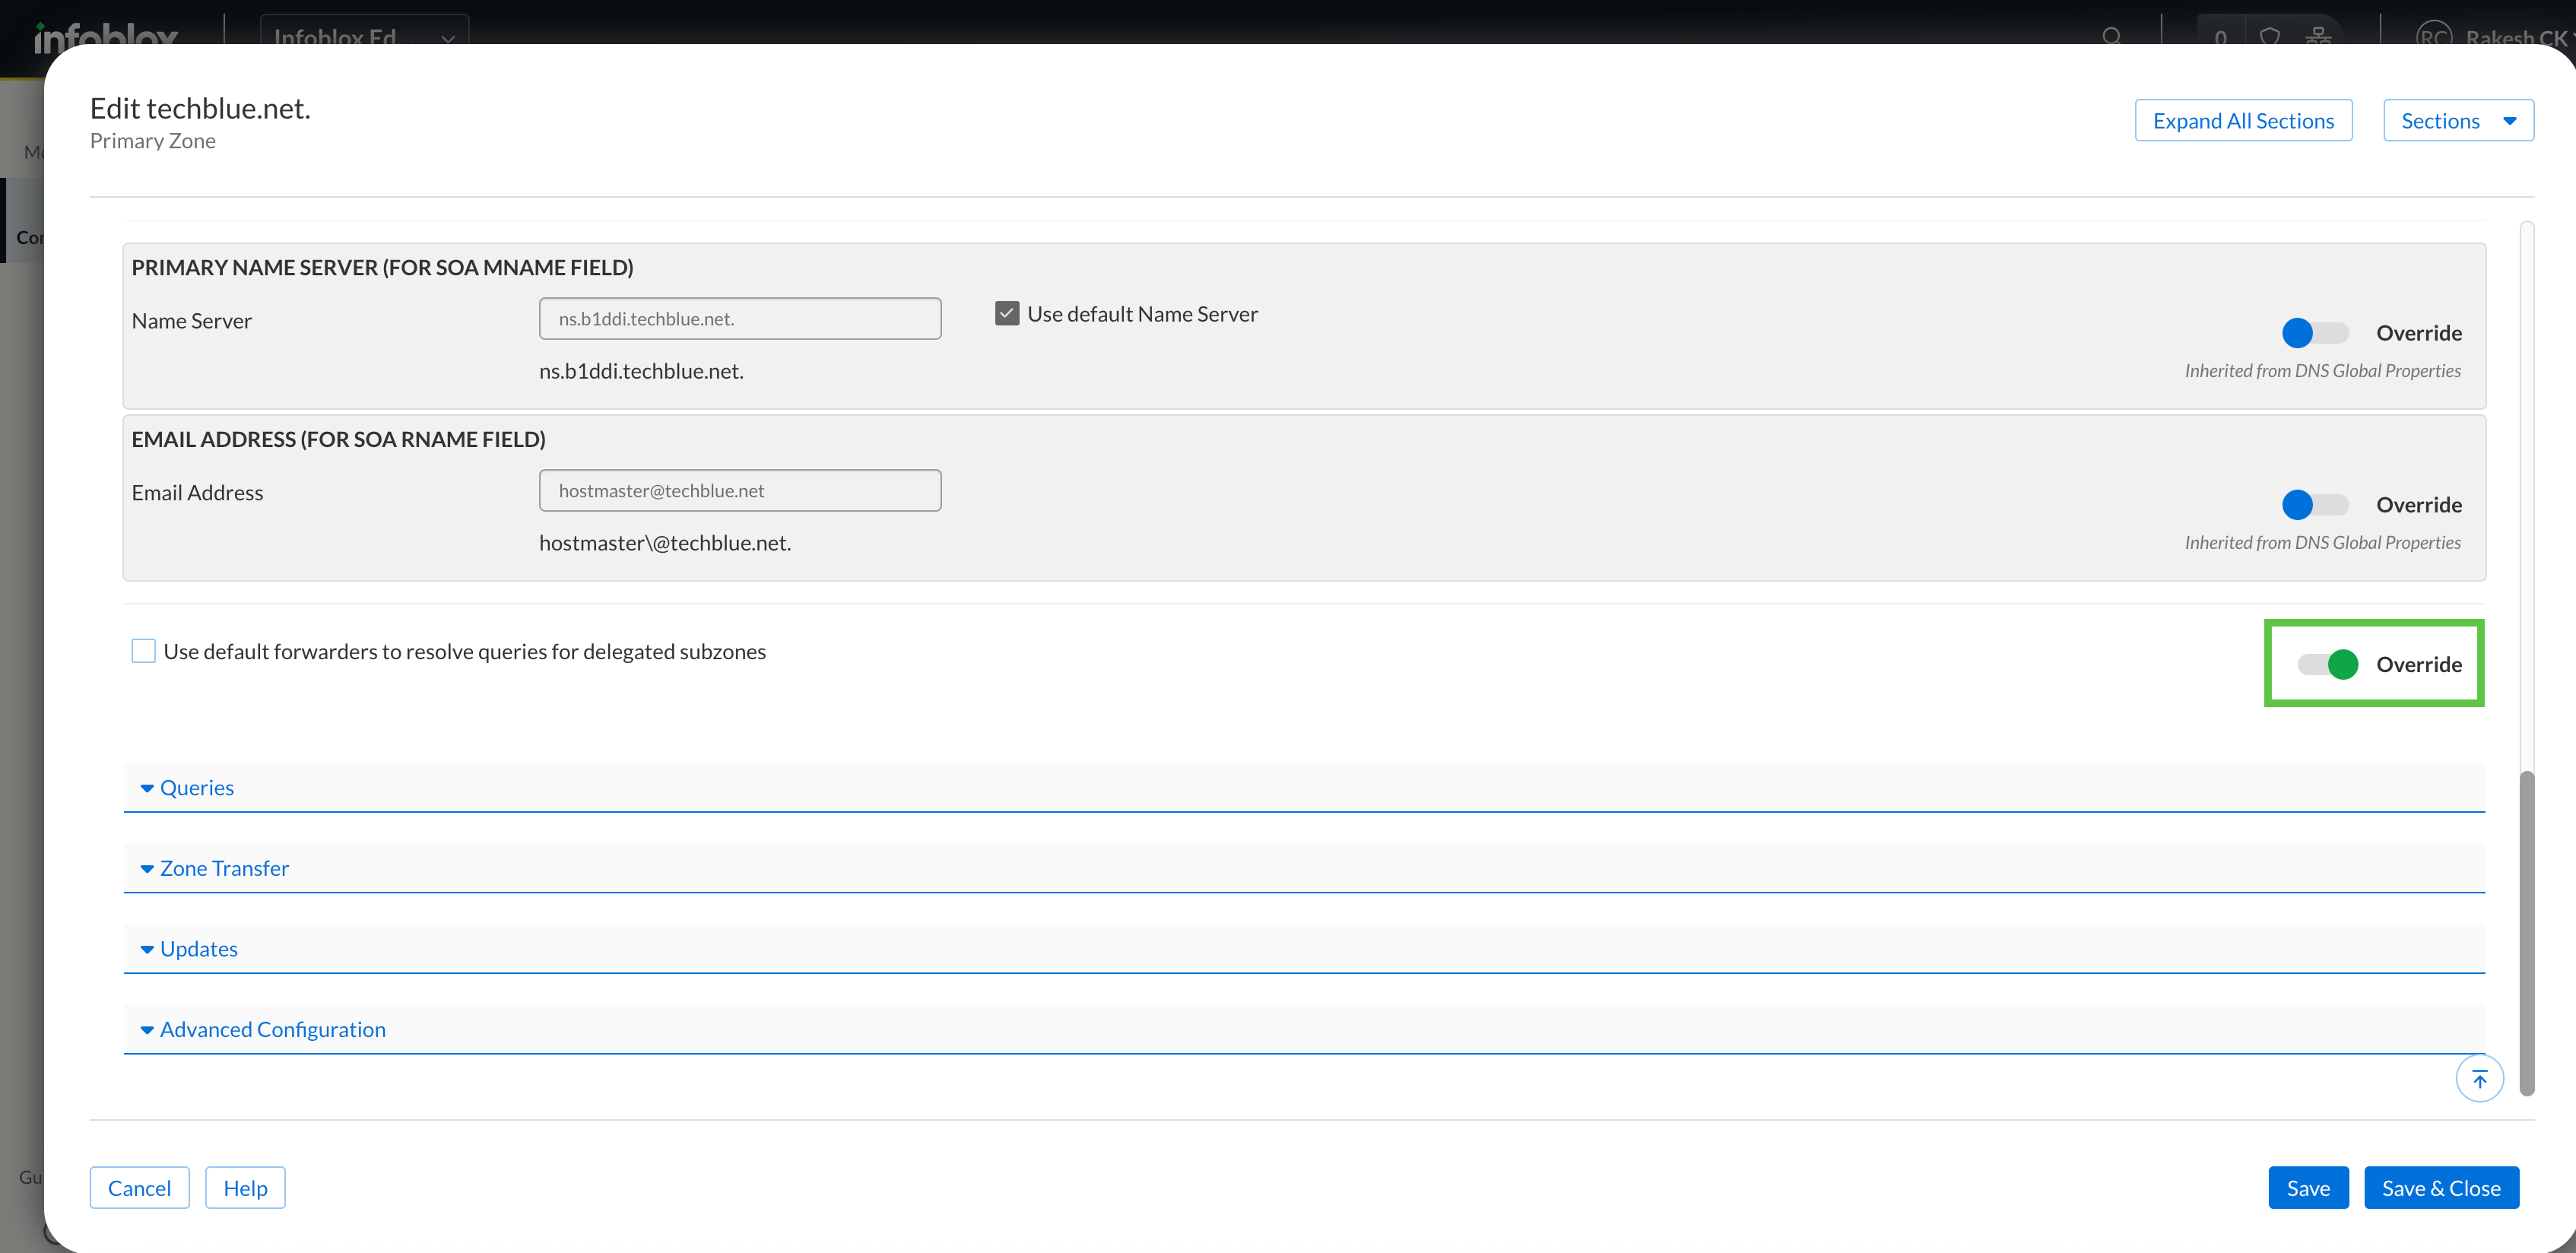2576x1253 pixels.
Task: Click the search magnifier icon in header
Action: (2111, 36)
